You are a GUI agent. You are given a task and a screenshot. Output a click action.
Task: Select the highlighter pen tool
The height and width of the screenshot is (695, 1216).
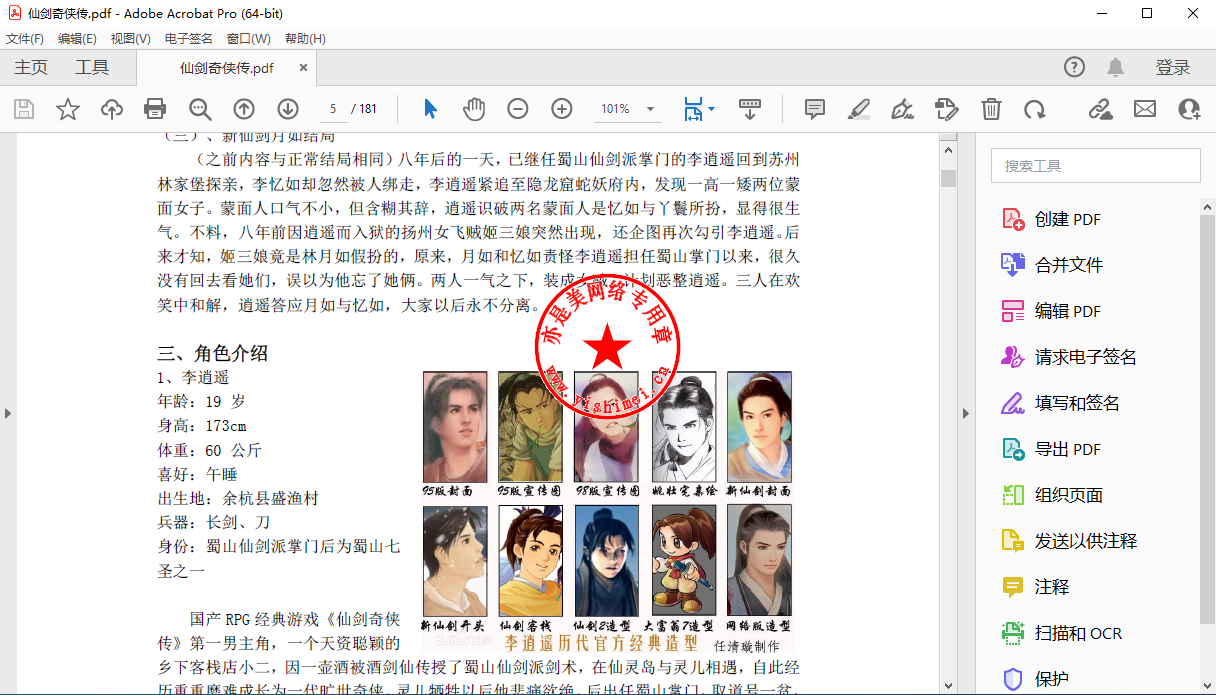859,109
